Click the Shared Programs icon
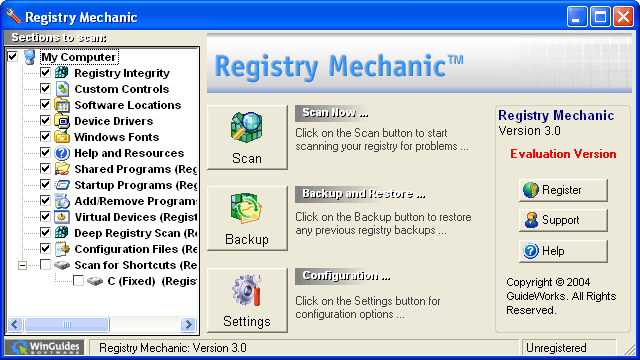 [x=62, y=169]
